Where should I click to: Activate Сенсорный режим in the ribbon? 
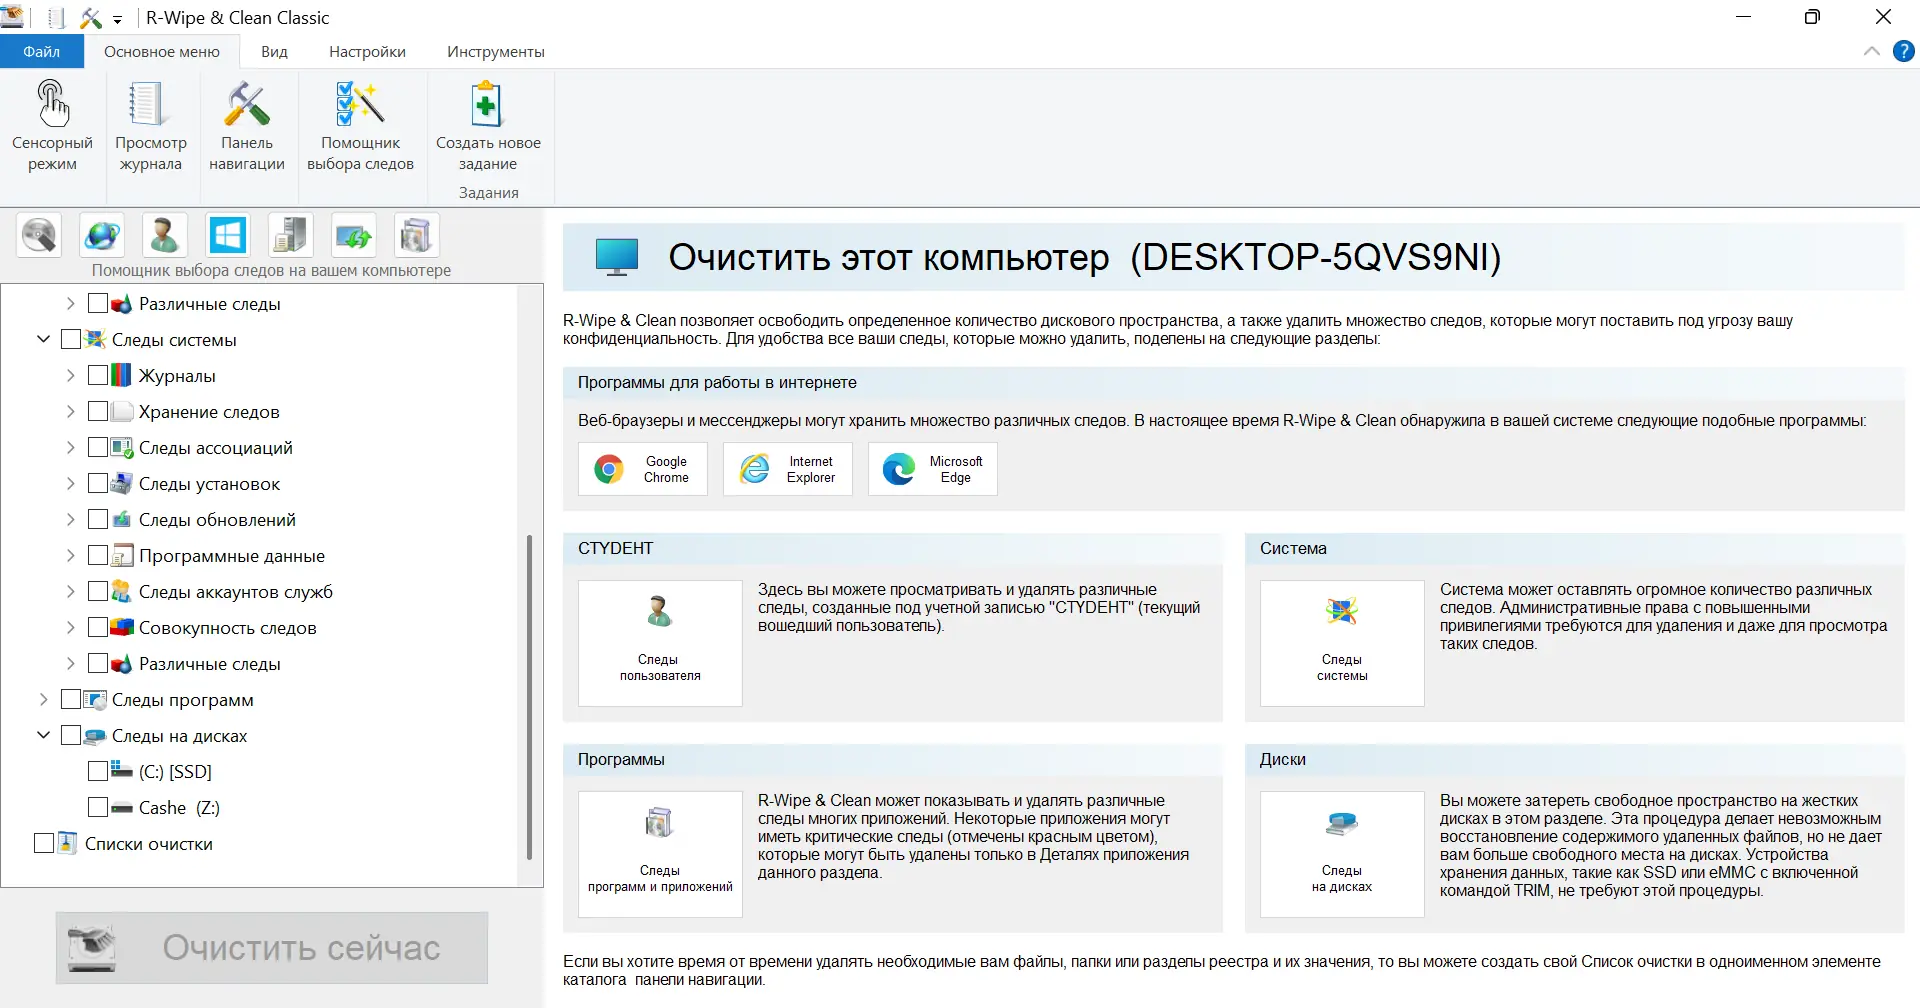click(x=51, y=125)
